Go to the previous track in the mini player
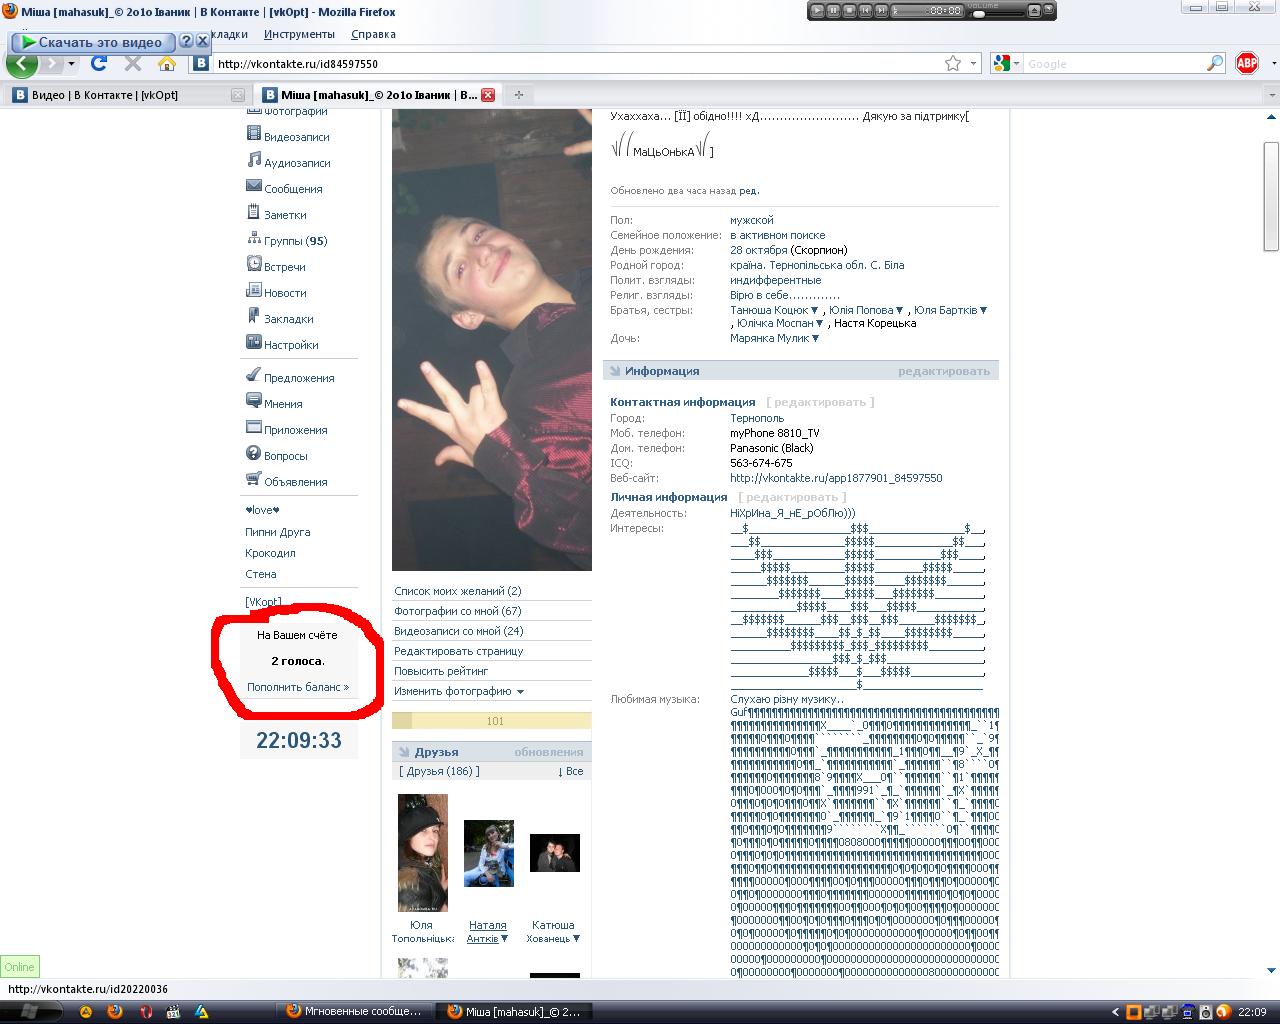Viewport: 1280px width, 1024px height. [x=865, y=11]
